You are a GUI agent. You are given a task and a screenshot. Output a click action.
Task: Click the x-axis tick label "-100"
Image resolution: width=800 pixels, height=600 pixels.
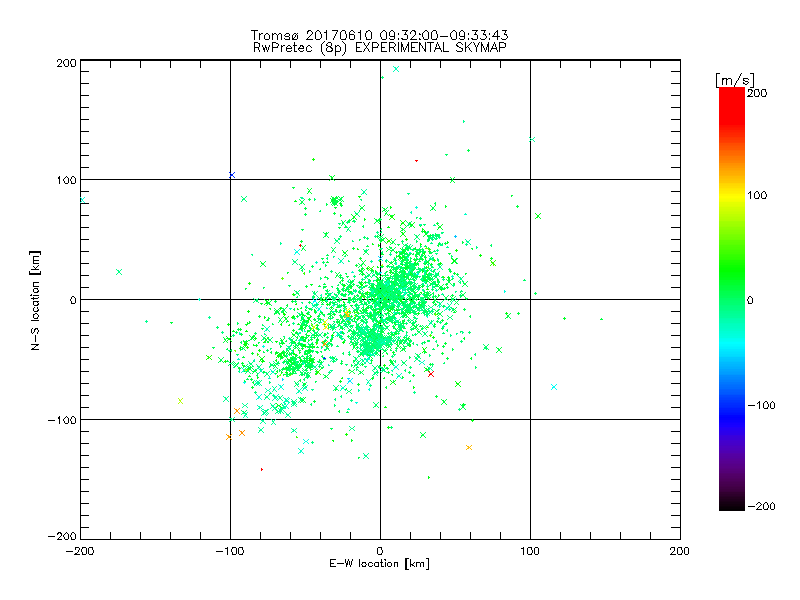pos(230,551)
